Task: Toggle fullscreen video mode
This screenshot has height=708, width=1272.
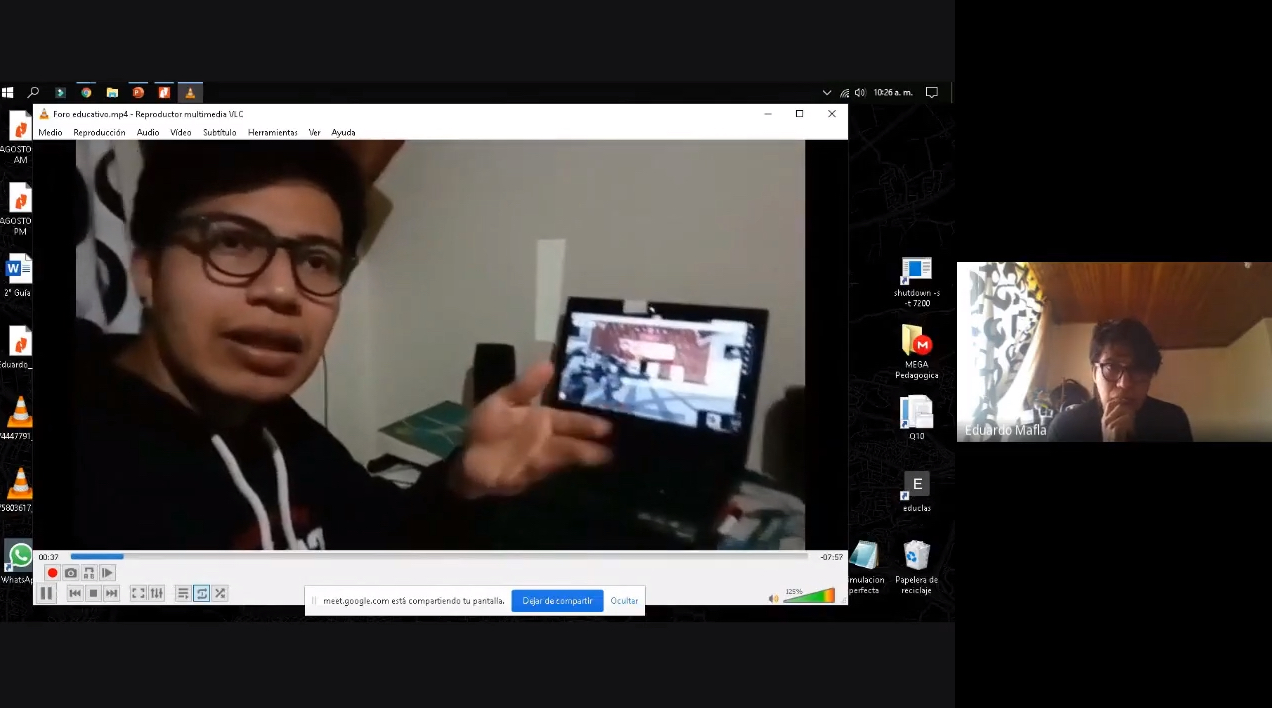Action: coord(138,593)
